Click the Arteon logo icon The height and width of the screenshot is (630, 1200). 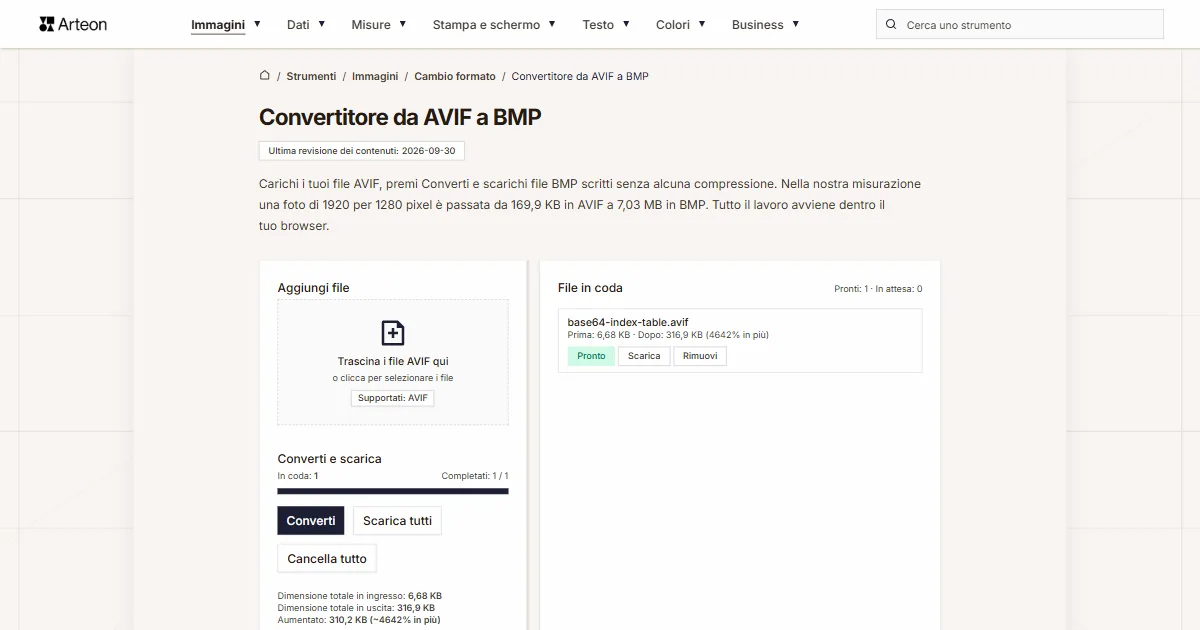tap(46, 24)
